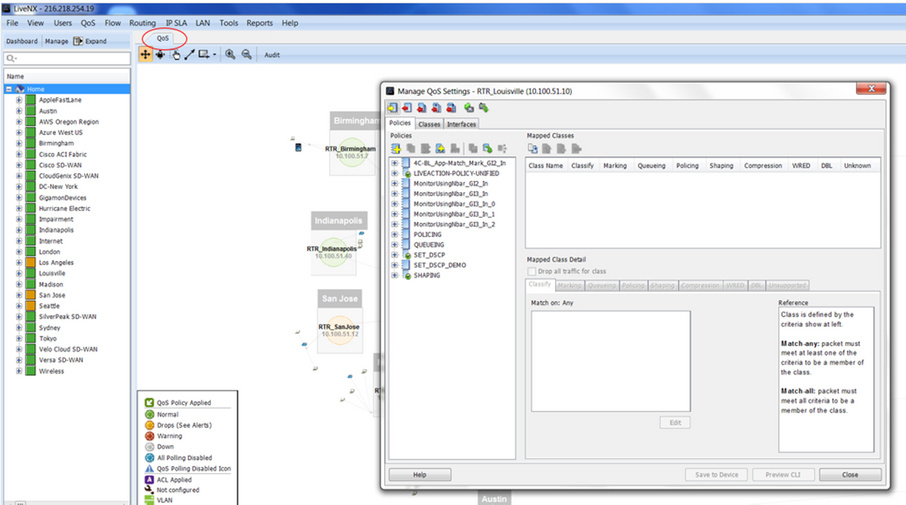
Task: Click the green left-arrow icon in dialog toolbar
Action: [x=469, y=108]
